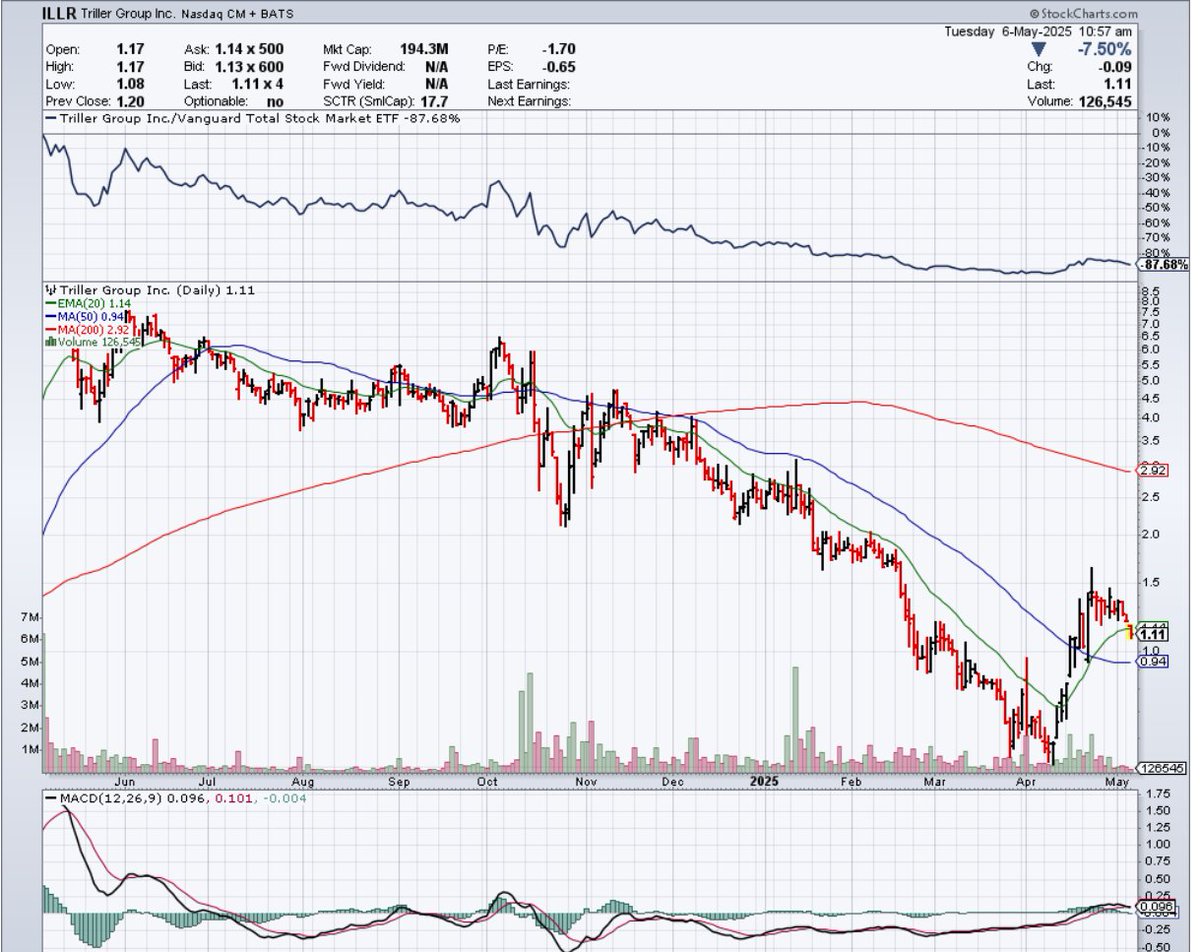Click the May month marker on the time axis
This screenshot has height=952, width=1200.
pos(1118,783)
